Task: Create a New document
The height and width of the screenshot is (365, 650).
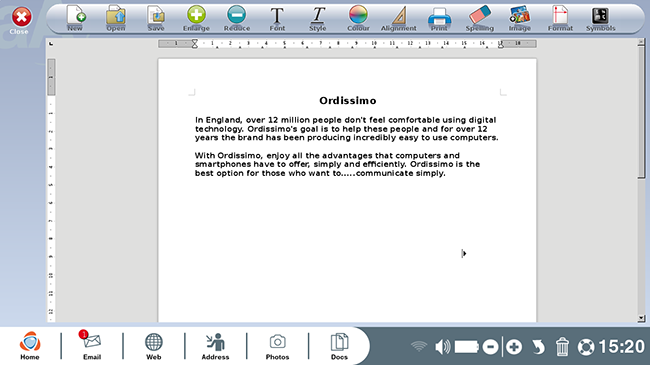Action: (x=75, y=19)
